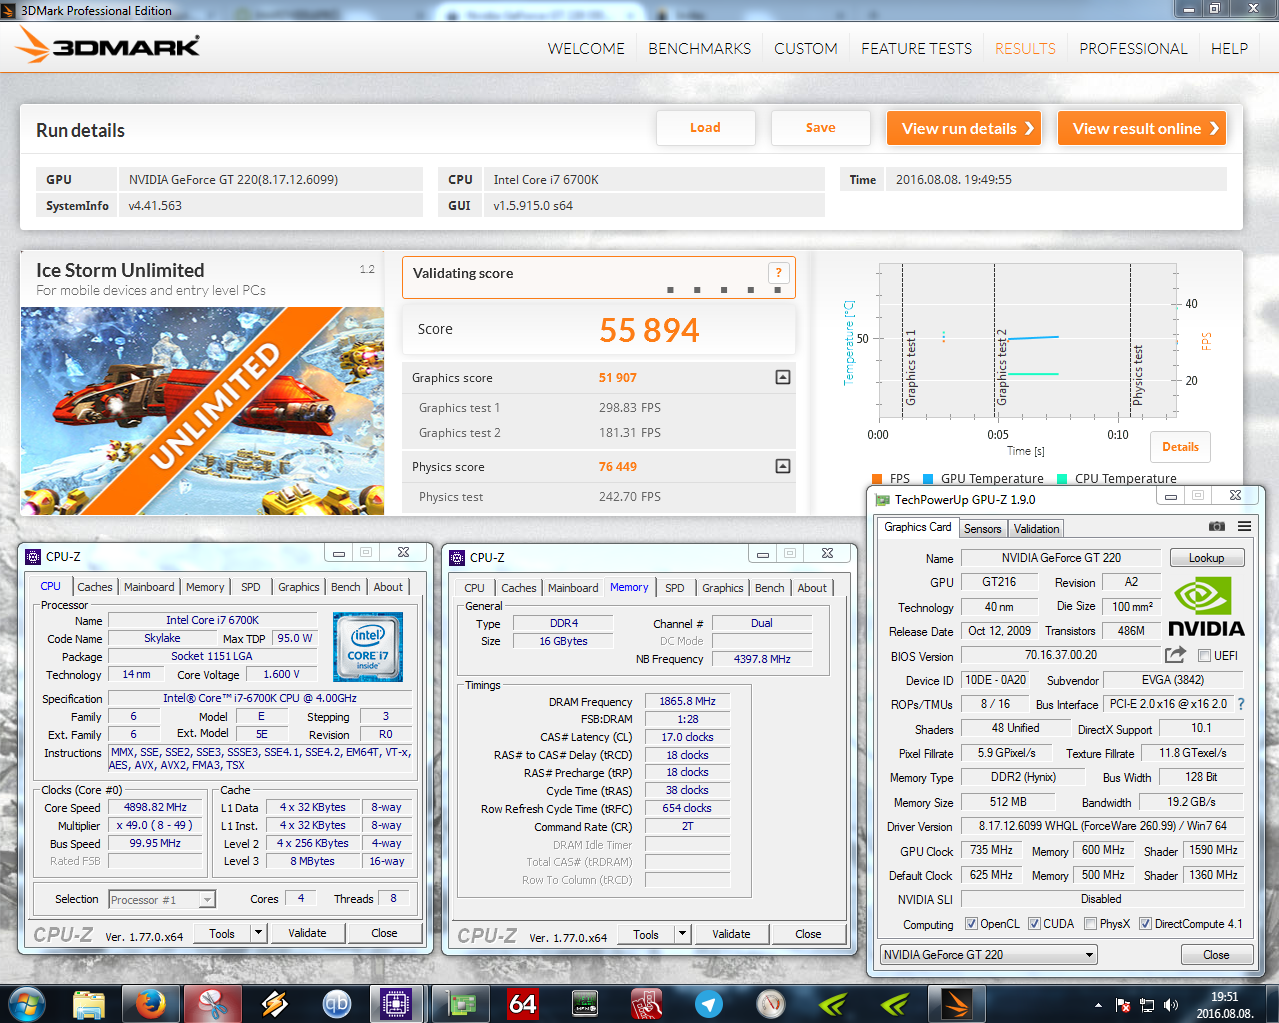Open the GPU-Z hamburger menu icon
This screenshot has width=1279, height=1023.
pos(1244,526)
